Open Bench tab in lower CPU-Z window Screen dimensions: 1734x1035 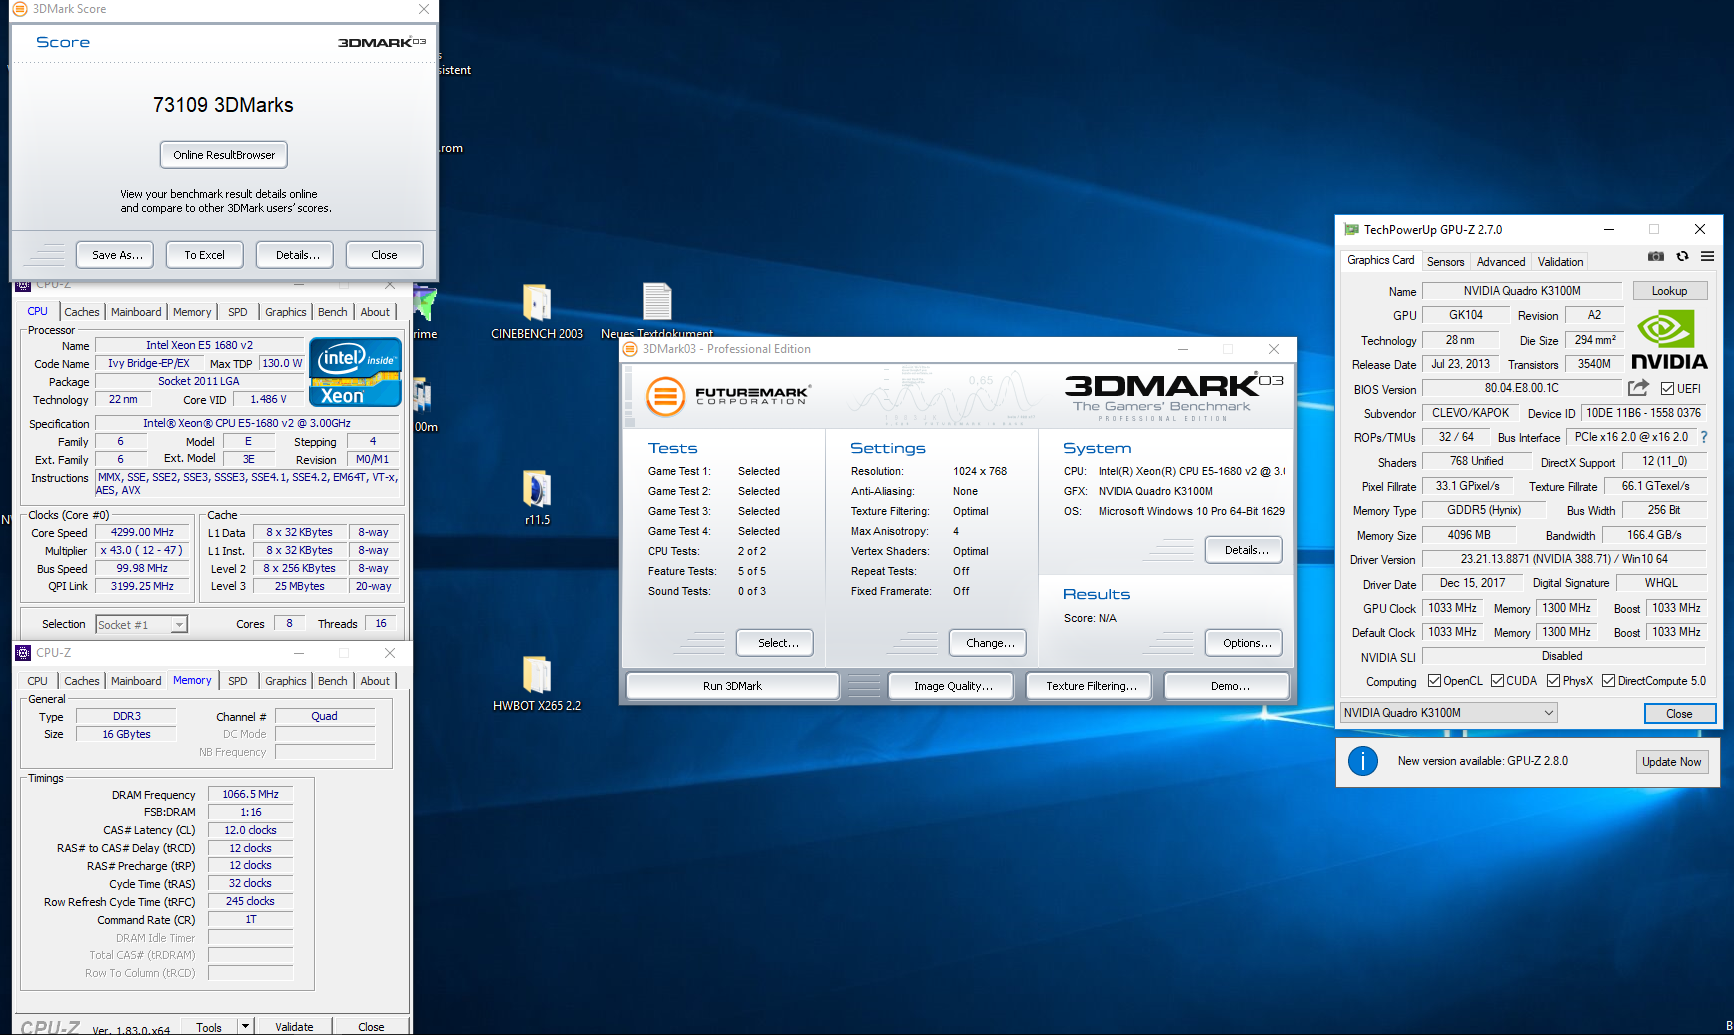pos(332,681)
